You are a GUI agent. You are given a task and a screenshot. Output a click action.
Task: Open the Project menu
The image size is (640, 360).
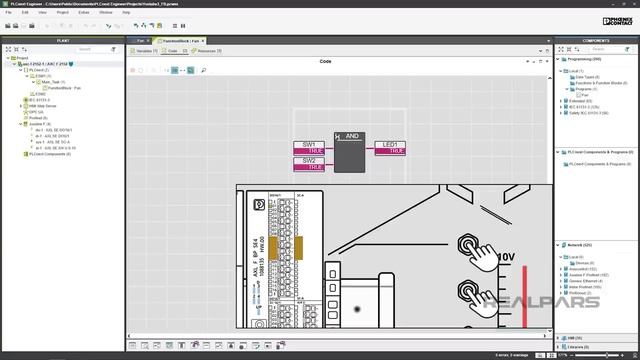(x=62, y=13)
